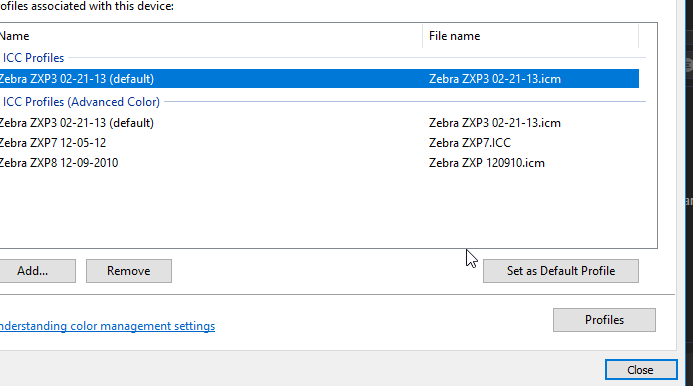Select highlighted Zebra ZXP3 02-21-13 (default) profile
The width and height of the screenshot is (693, 386).
point(319,79)
